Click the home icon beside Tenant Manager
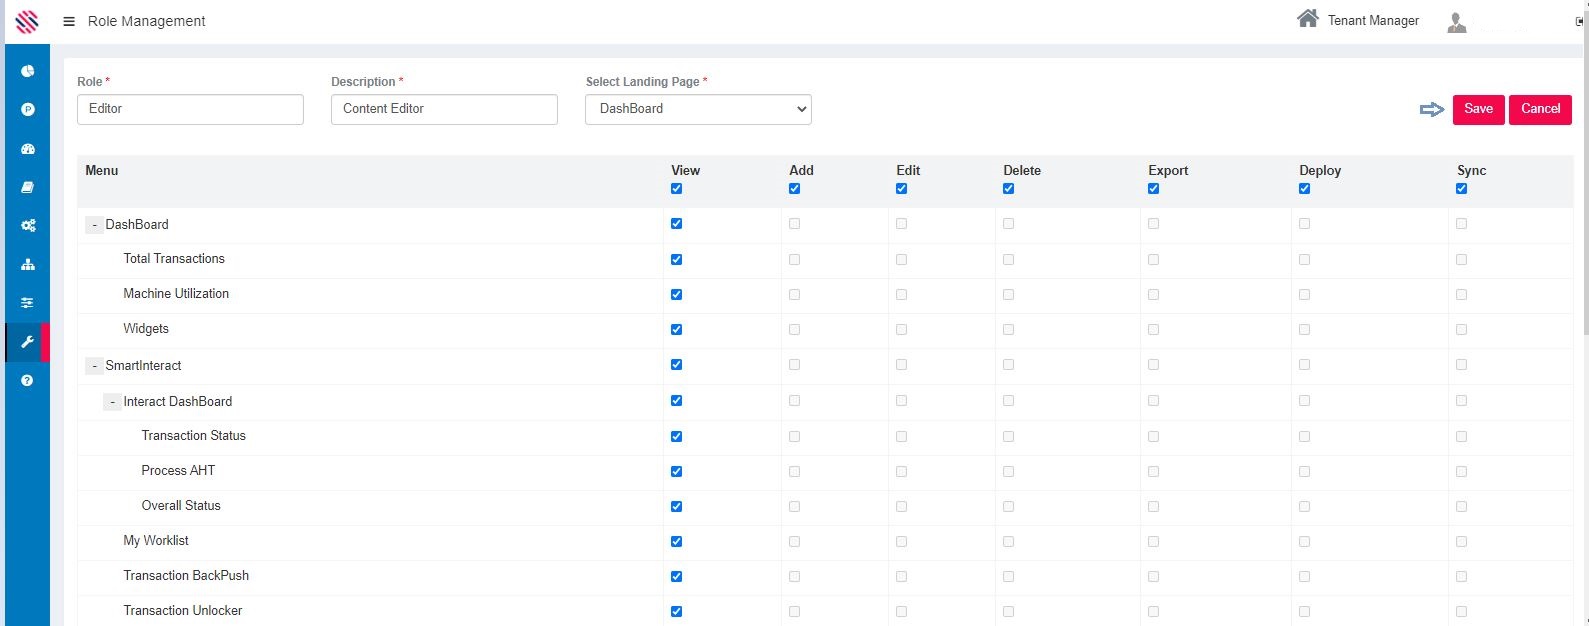Viewport: 1589px width, 626px height. (1307, 19)
